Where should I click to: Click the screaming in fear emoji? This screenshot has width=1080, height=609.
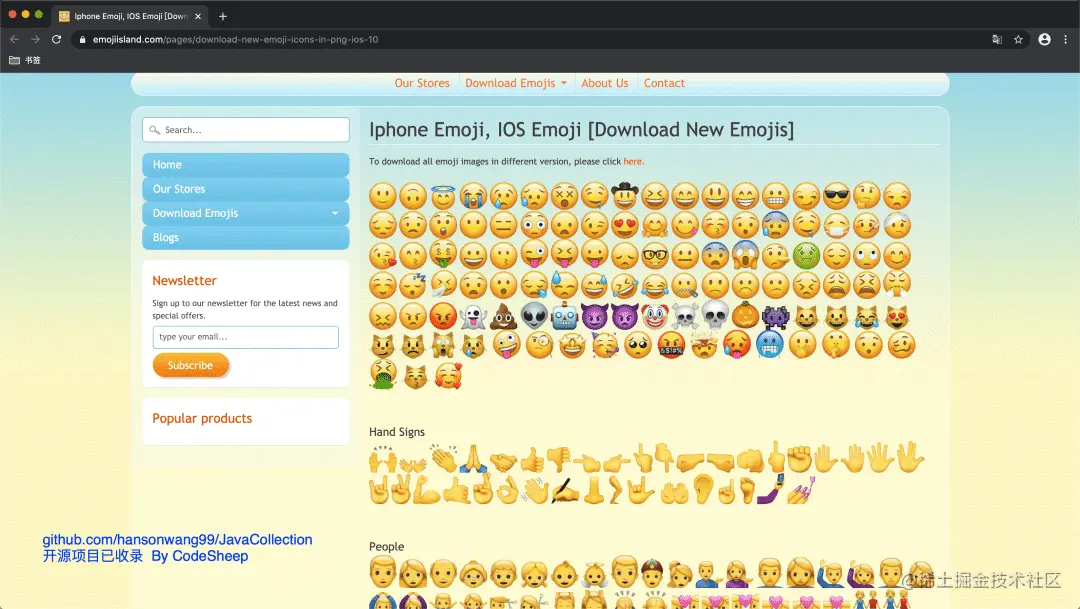pyautogui.click(x=745, y=256)
